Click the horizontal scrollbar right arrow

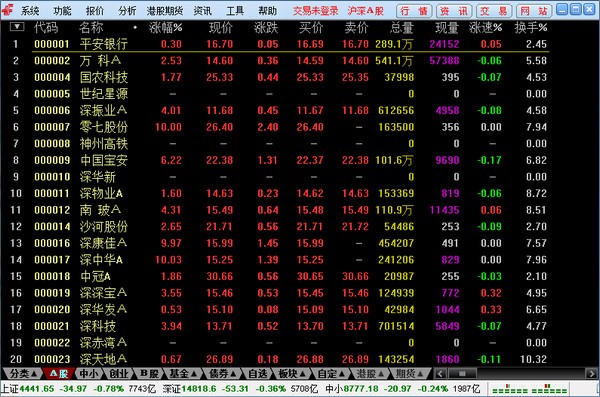(x=591, y=373)
